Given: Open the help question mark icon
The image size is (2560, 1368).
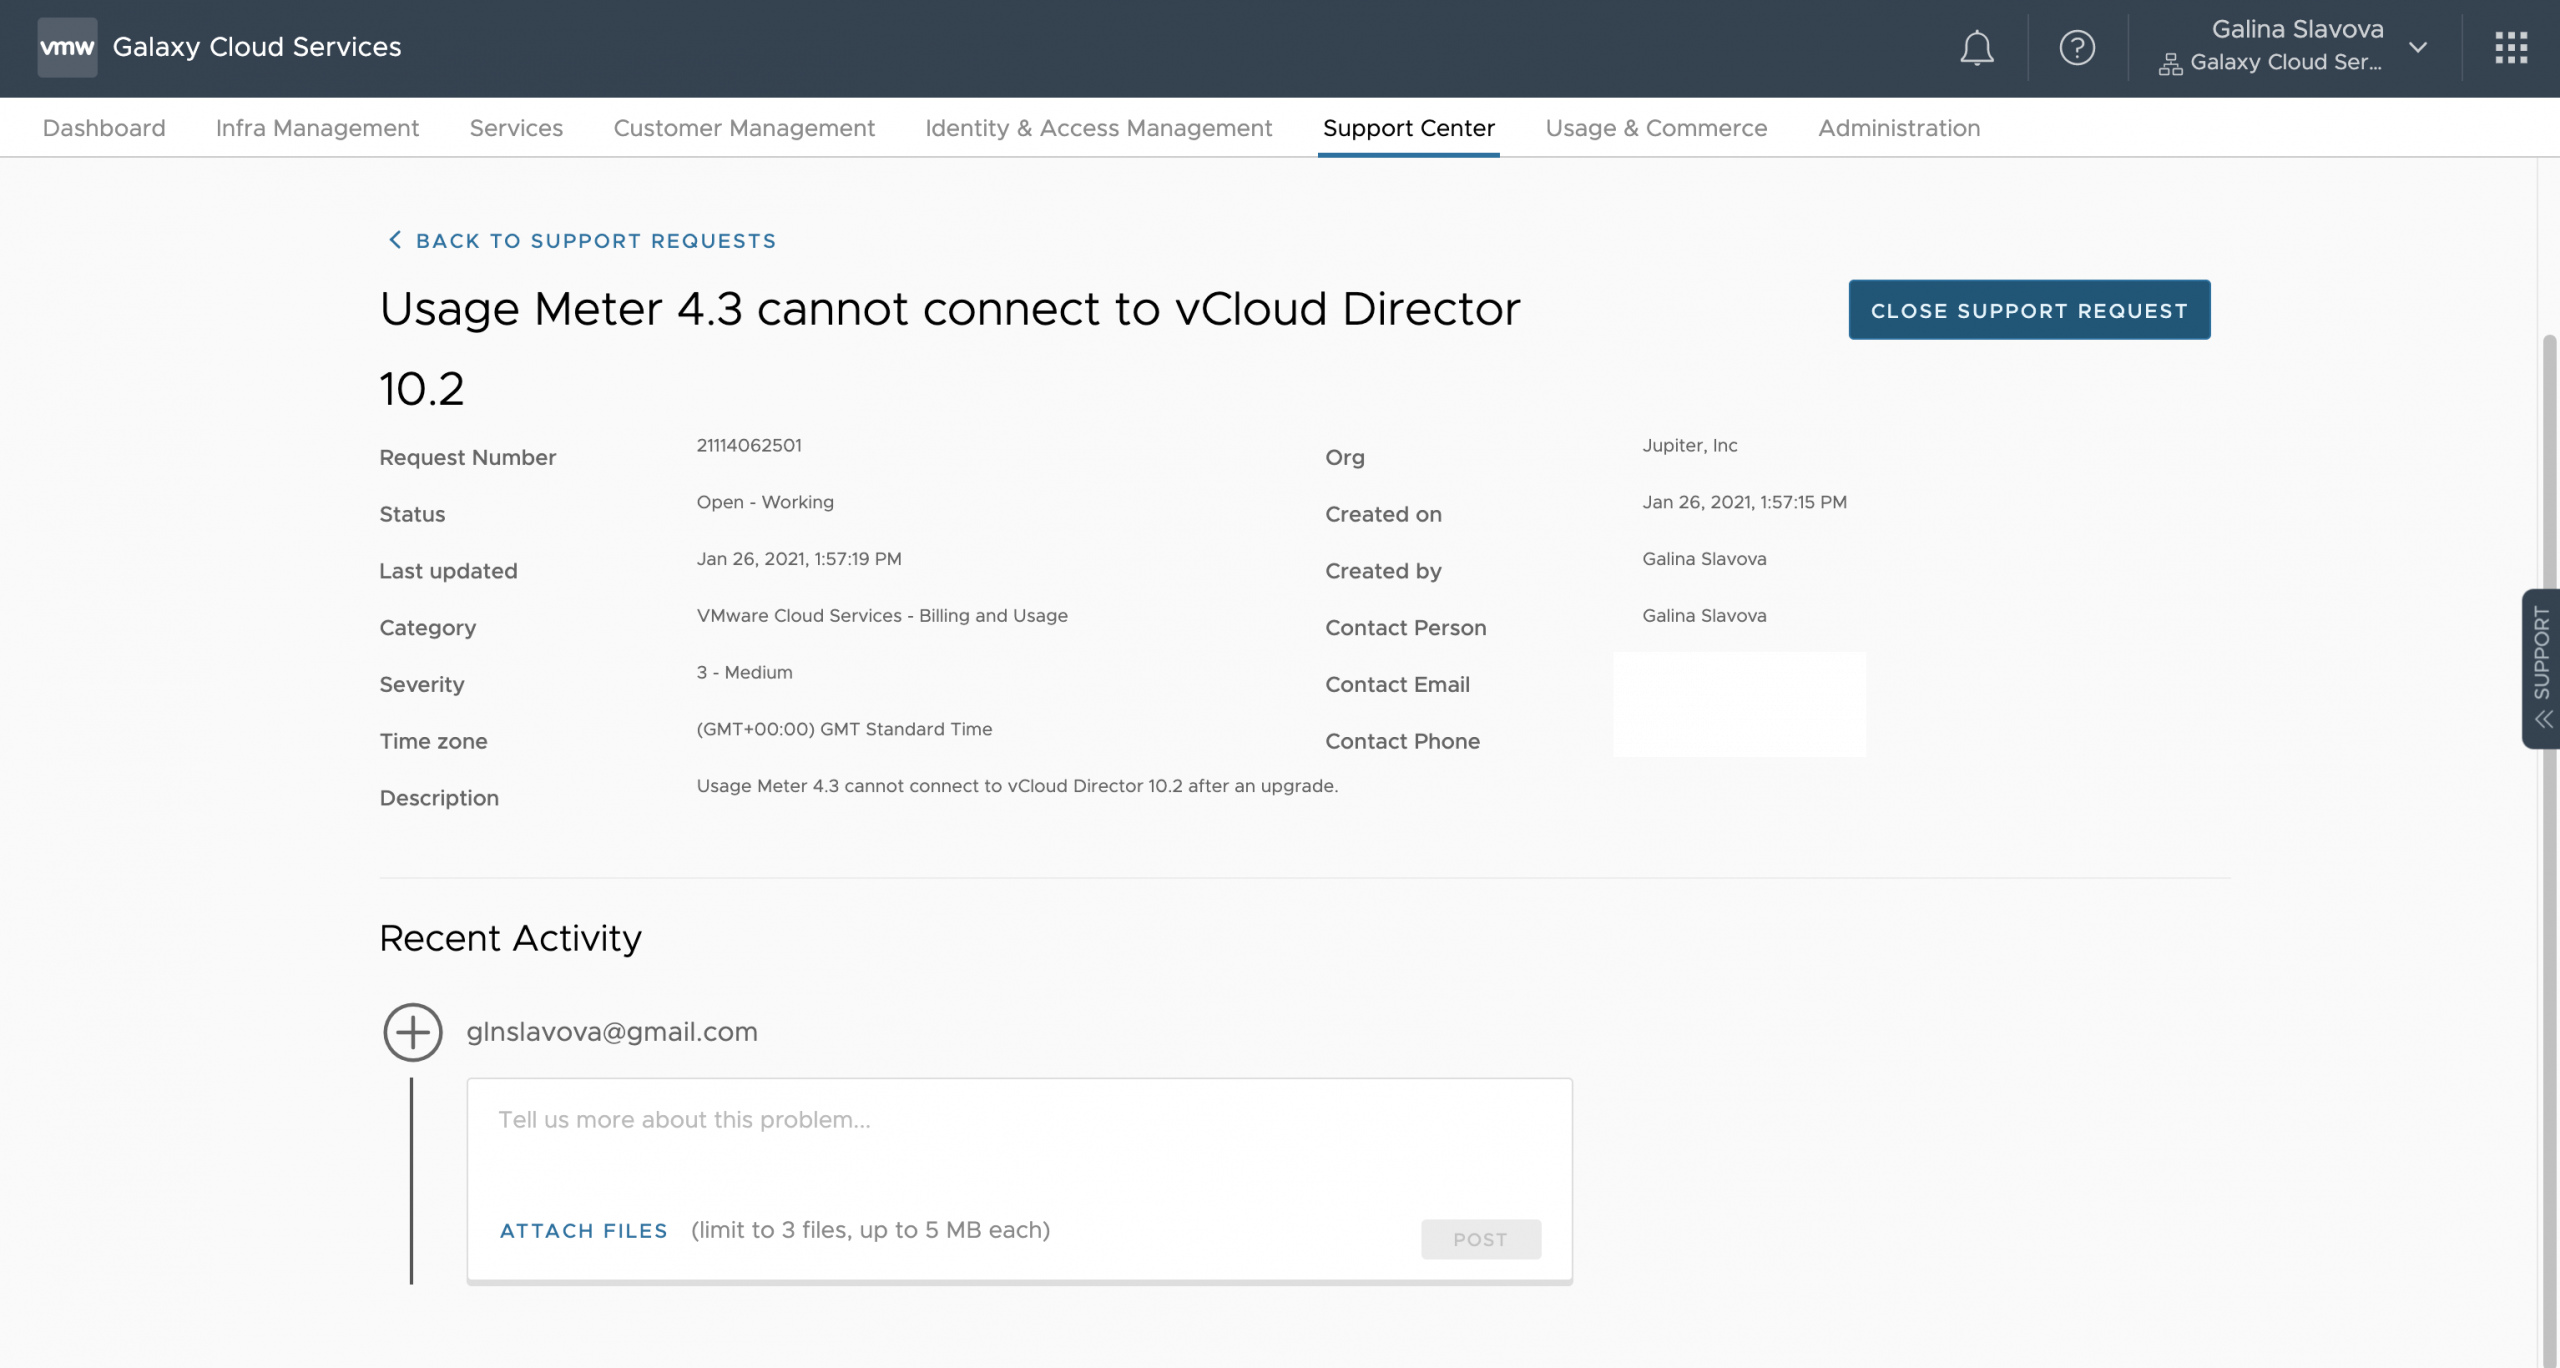Looking at the screenshot, I should coord(2077,48).
